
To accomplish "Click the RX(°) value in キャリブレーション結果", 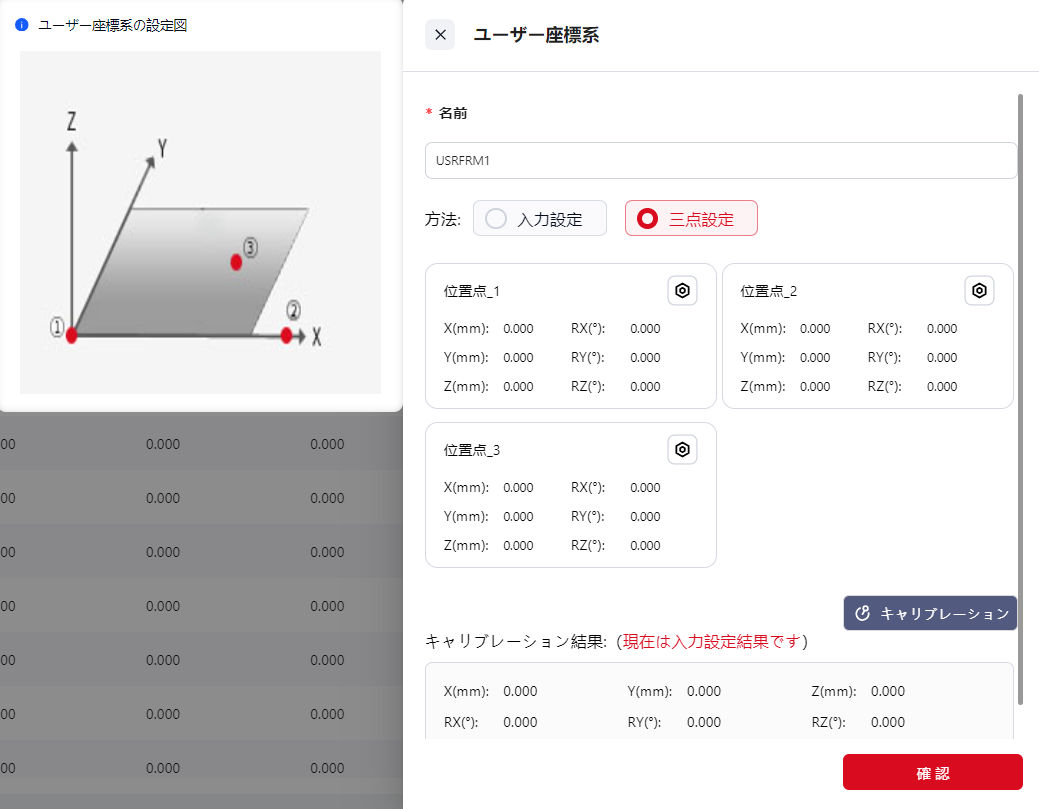I will [518, 722].
